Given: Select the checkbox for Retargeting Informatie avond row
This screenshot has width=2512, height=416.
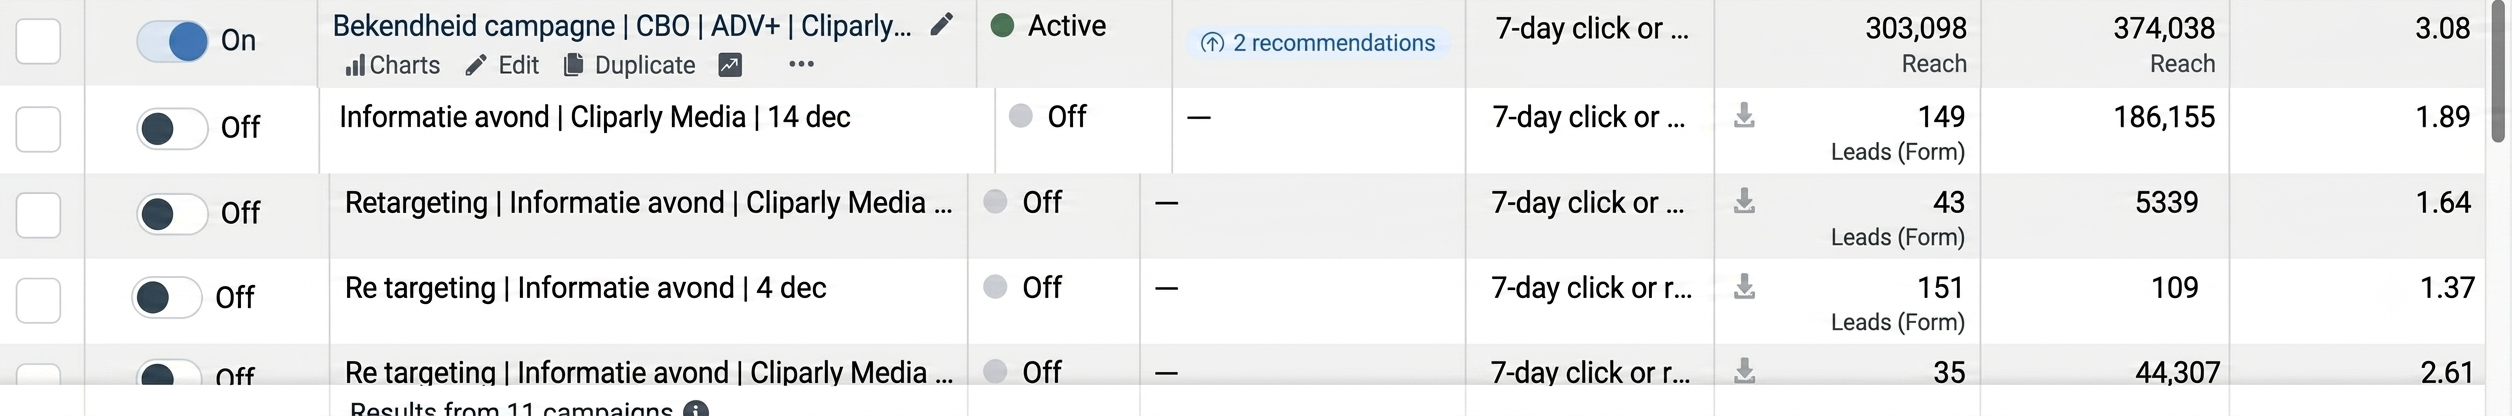Looking at the screenshot, I should [38, 215].
